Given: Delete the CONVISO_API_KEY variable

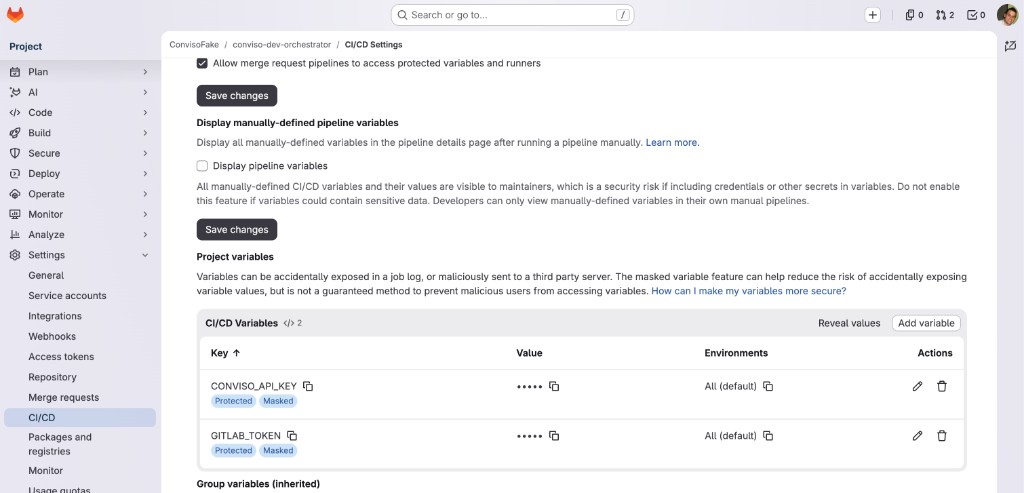Looking at the screenshot, I should (x=942, y=386).
